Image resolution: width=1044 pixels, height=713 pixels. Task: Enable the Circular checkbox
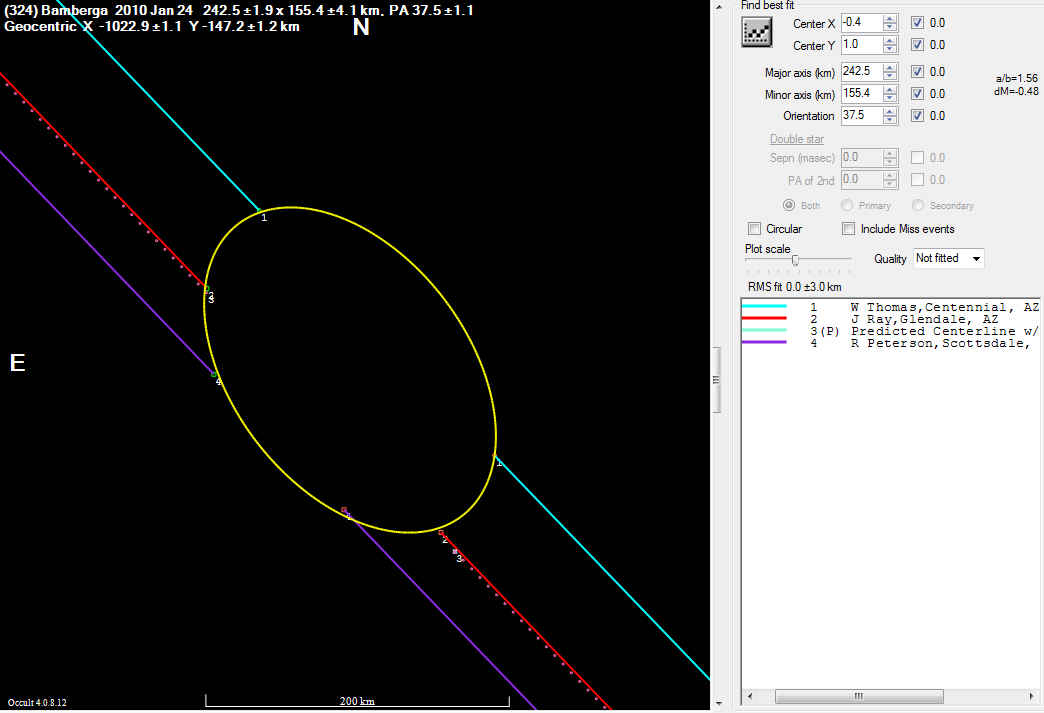pos(755,229)
